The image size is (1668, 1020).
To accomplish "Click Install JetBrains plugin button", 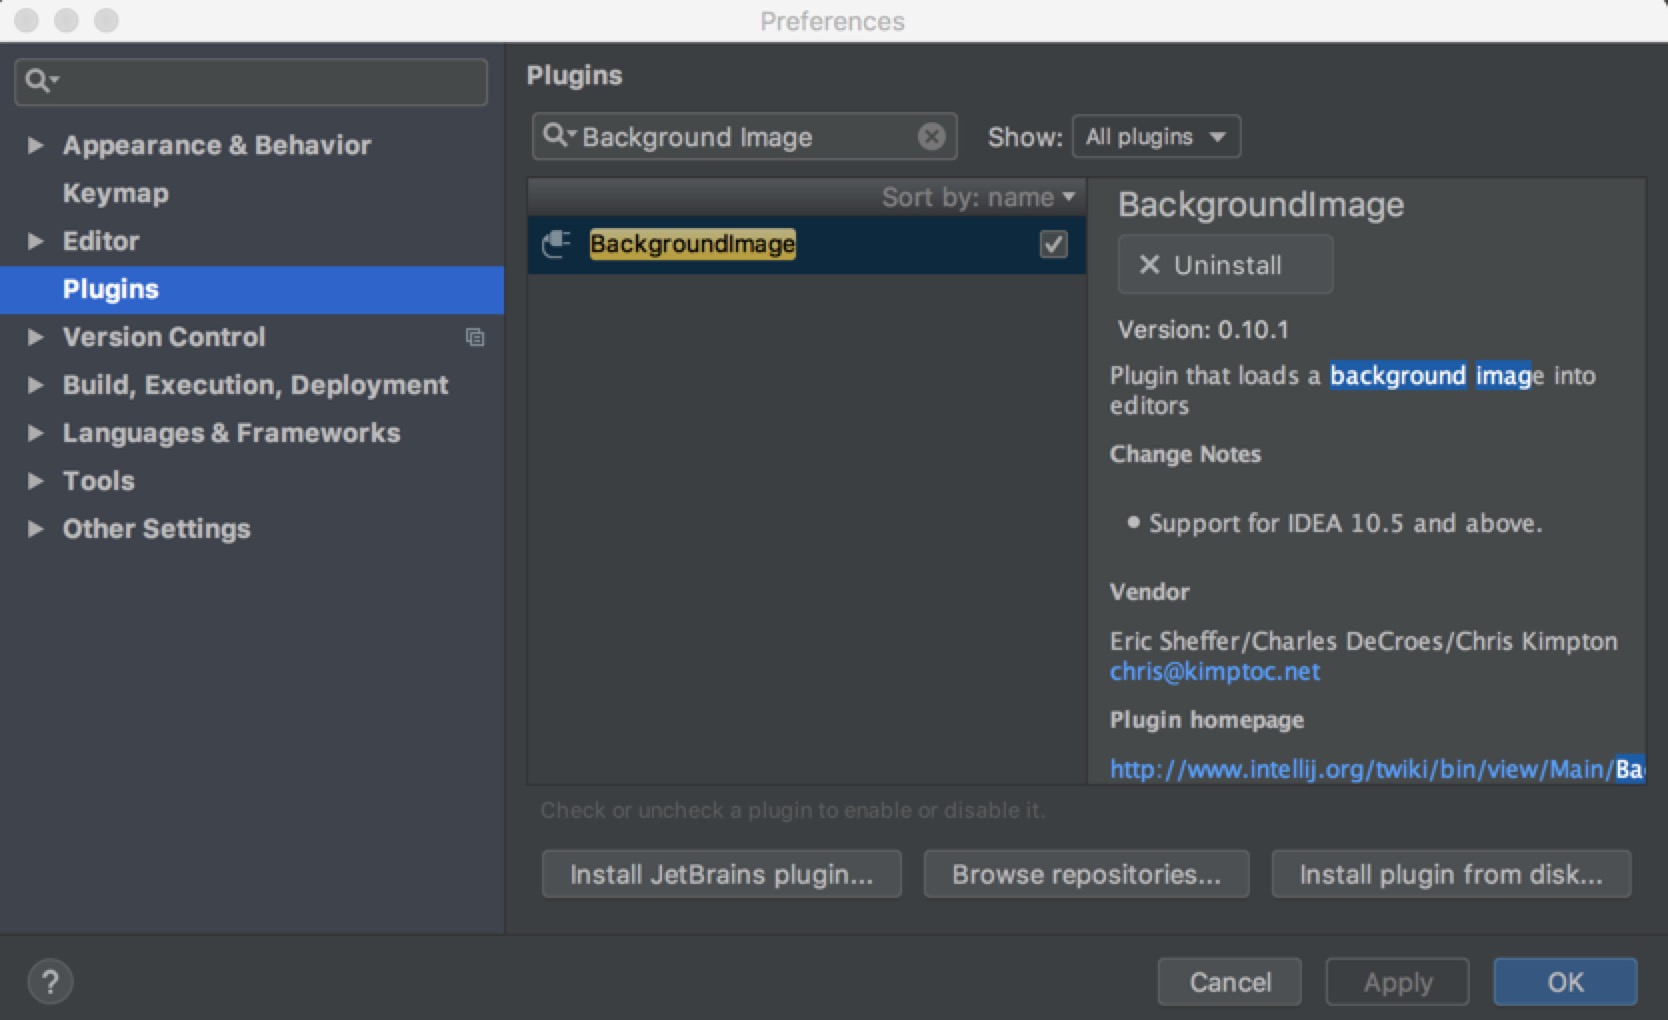I will click(721, 874).
